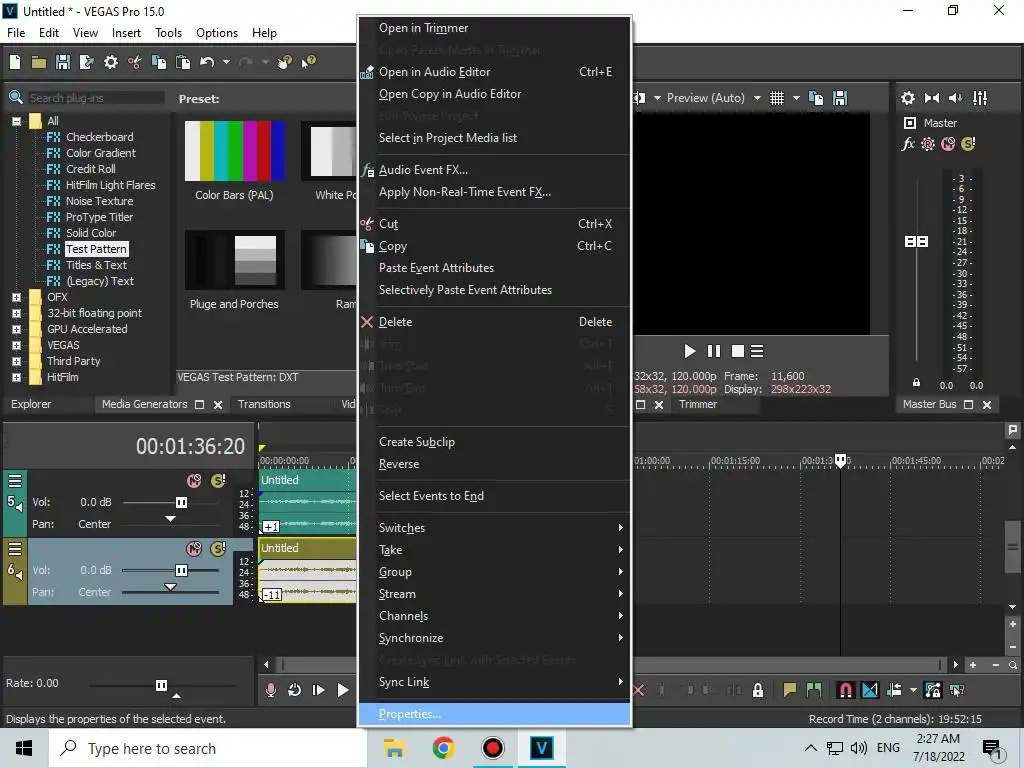Toggle Master bus mute button
The width and height of the screenshot is (1024, 768).
coord(948,144)
